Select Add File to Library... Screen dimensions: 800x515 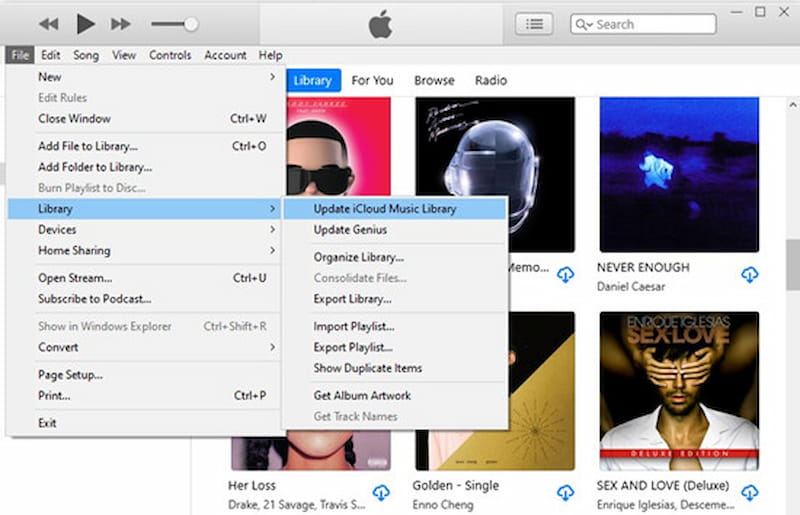coord(144,146)
